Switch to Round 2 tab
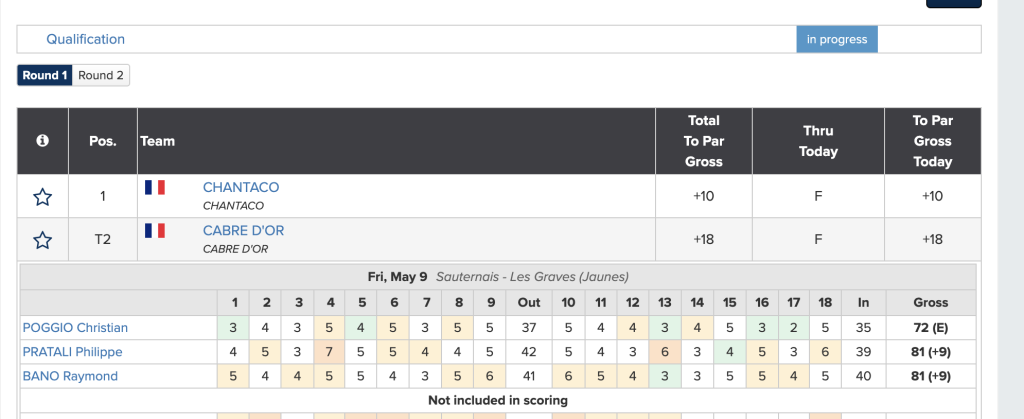 pyautogui.click(x=101, y=75)
